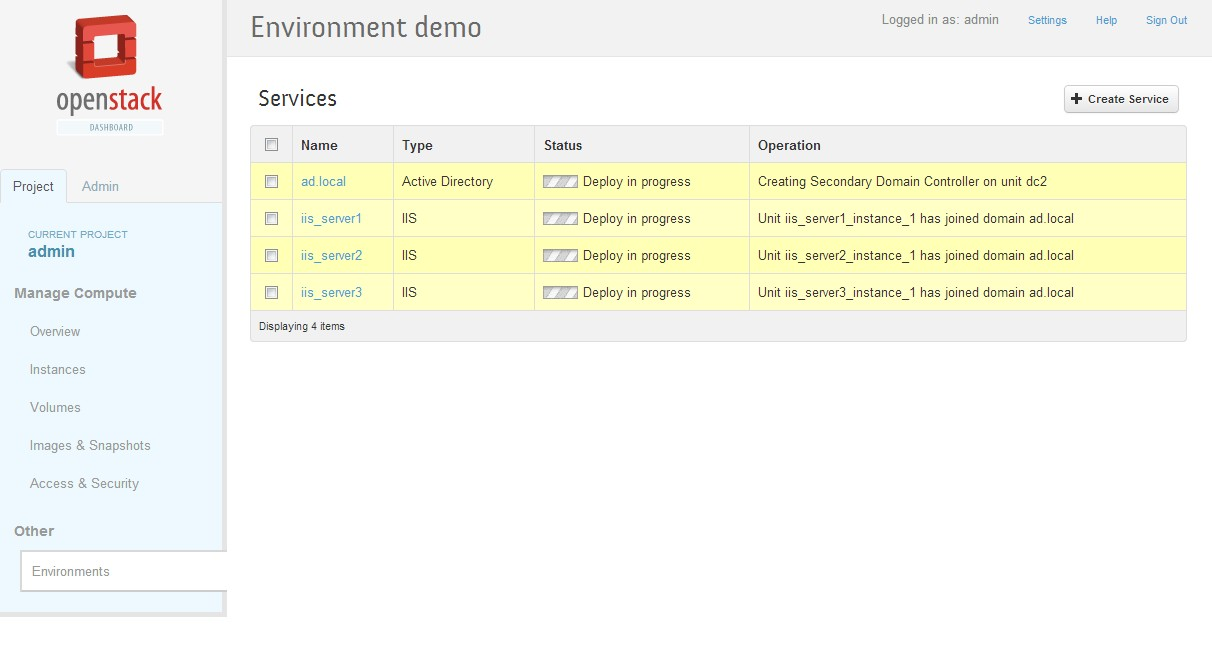Select the iis_server1 row checkbox
Viewport: 1228px width, 667px height.
(271, 219)
